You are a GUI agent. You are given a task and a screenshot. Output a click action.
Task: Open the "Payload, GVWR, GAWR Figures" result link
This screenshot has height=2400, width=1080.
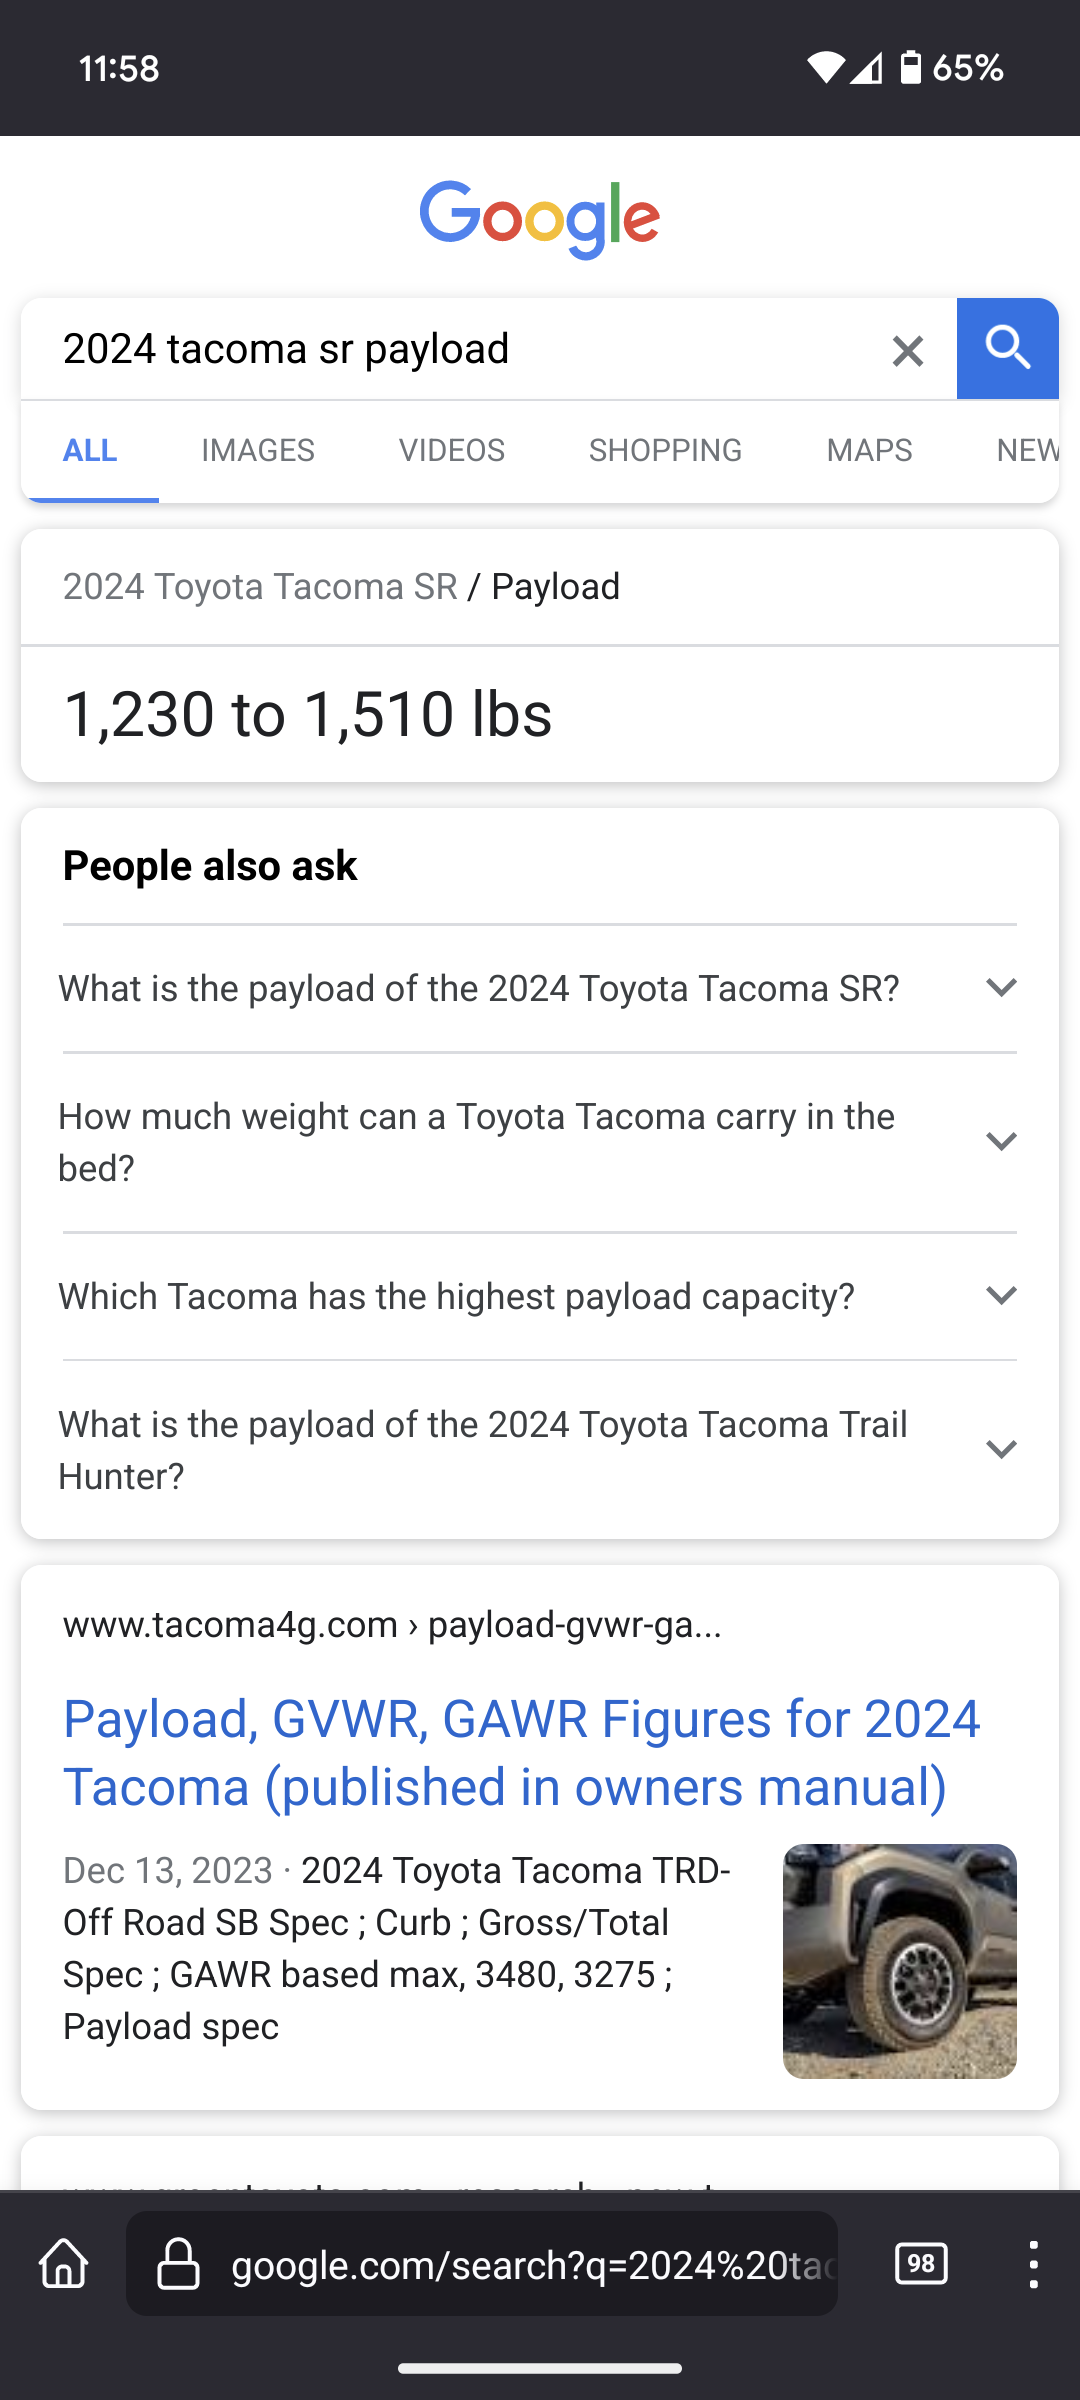521,1753
